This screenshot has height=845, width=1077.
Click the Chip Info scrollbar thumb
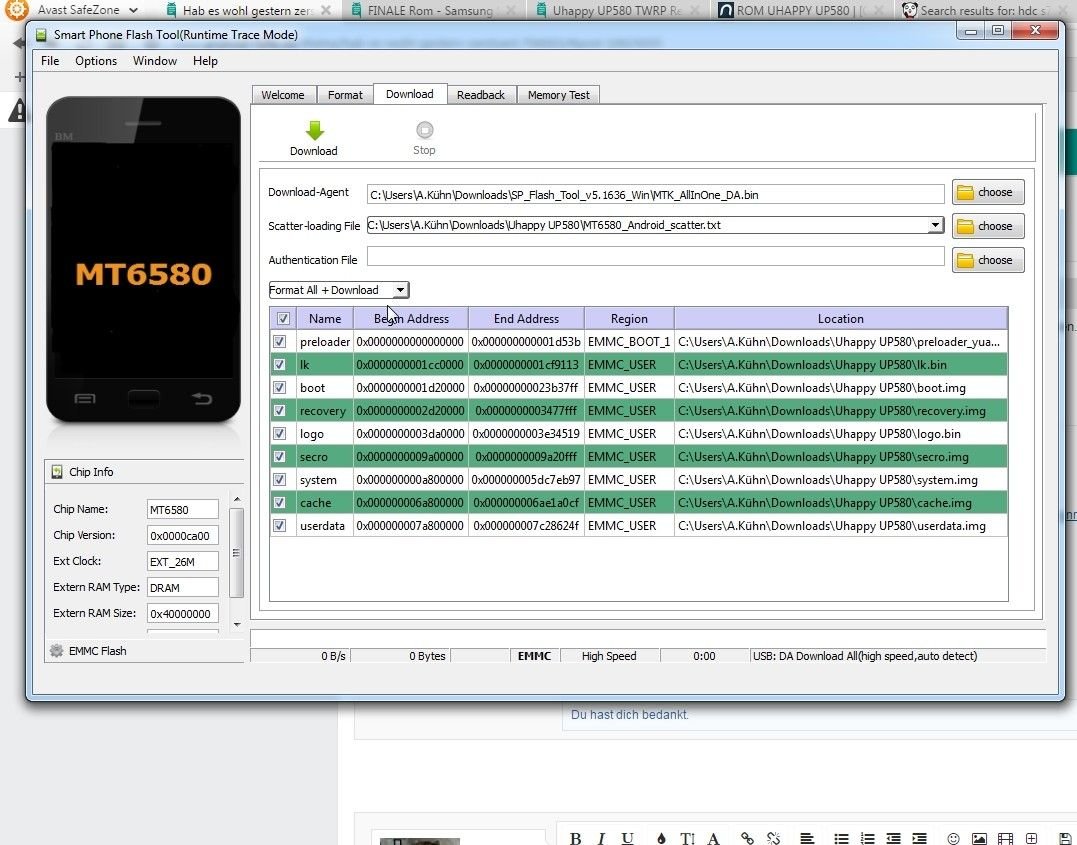point(236,553)
